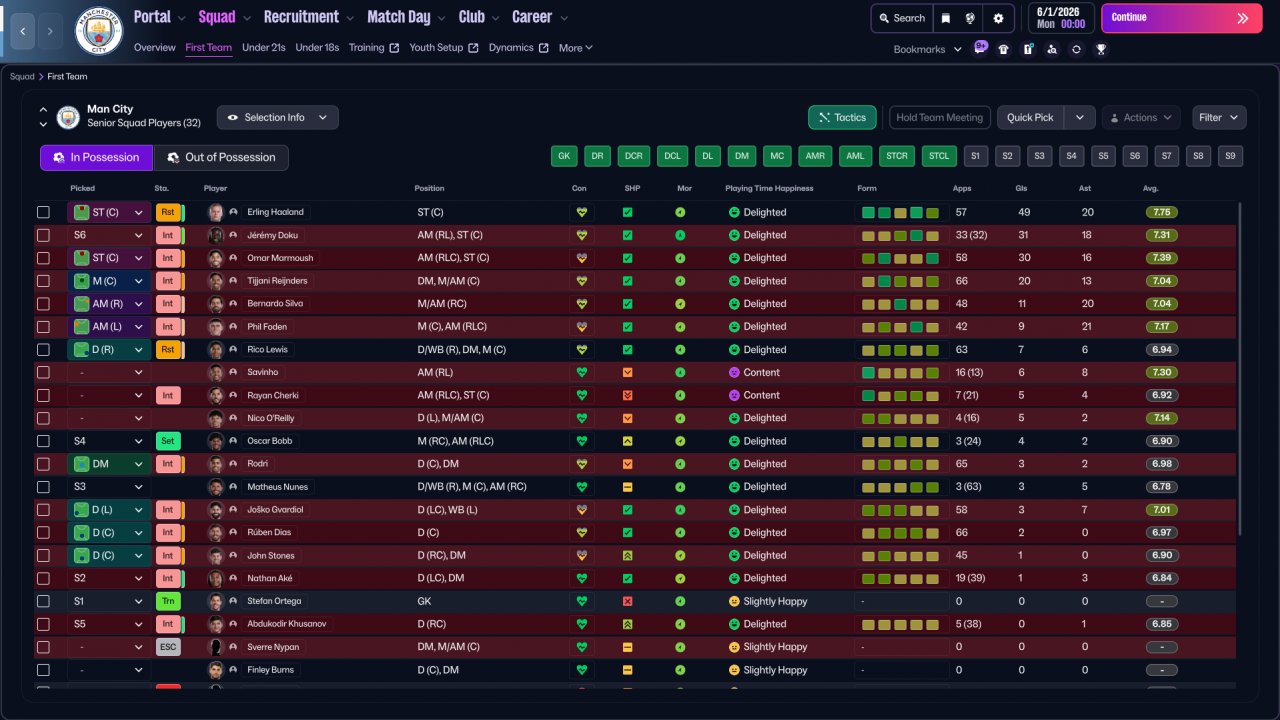The height and width of the screenshot is (720, 1280).
Task: Click Jérémy Doku's morale icon
Action: [x=680, y=235]
